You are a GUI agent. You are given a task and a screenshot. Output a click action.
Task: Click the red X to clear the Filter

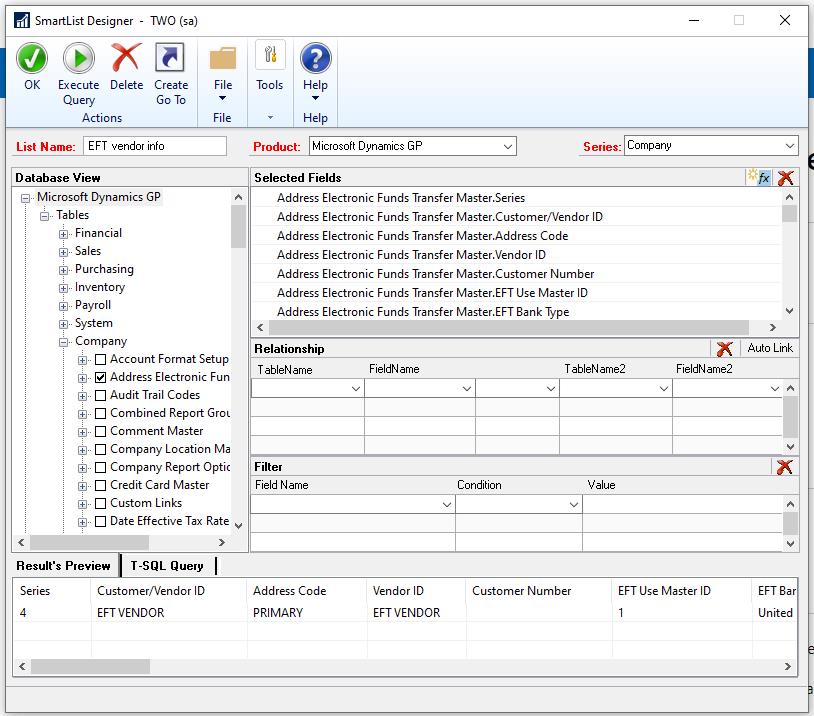point(787,466)
